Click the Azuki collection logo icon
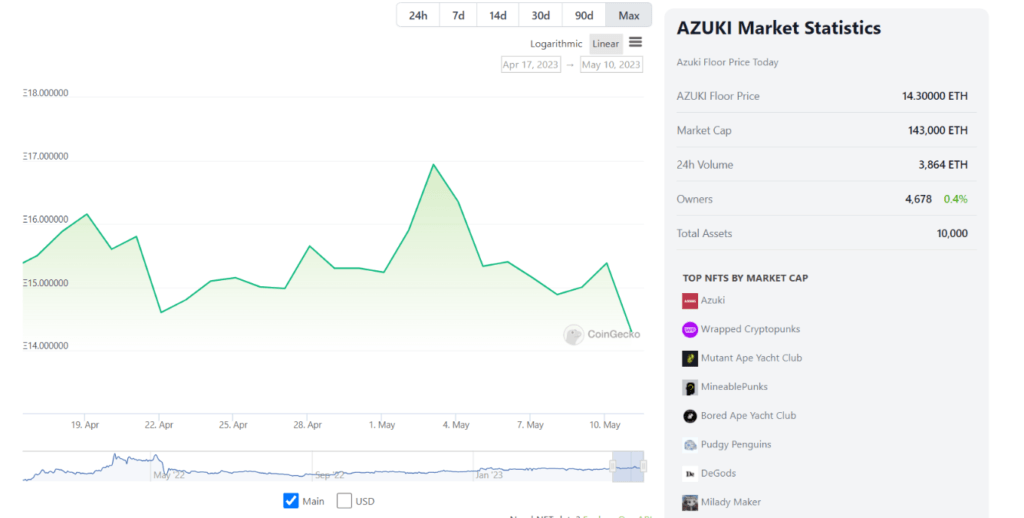Viewport: 1024px width, 518px height. [690, 300]
